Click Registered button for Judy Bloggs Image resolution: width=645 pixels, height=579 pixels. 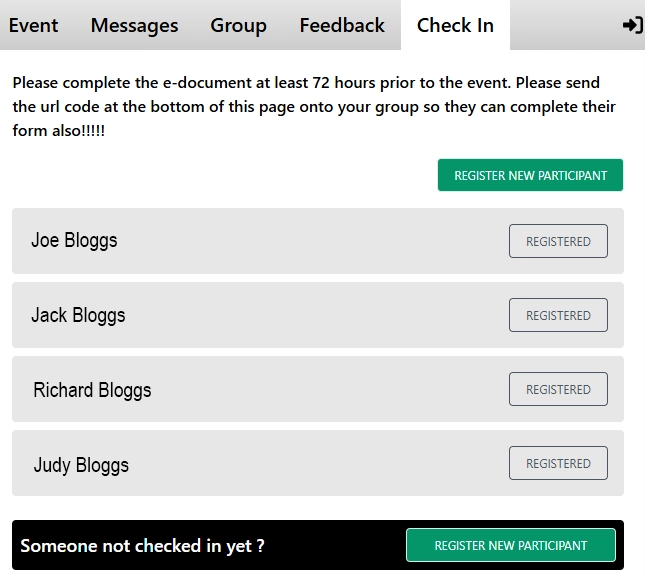[x=558, y=463]
